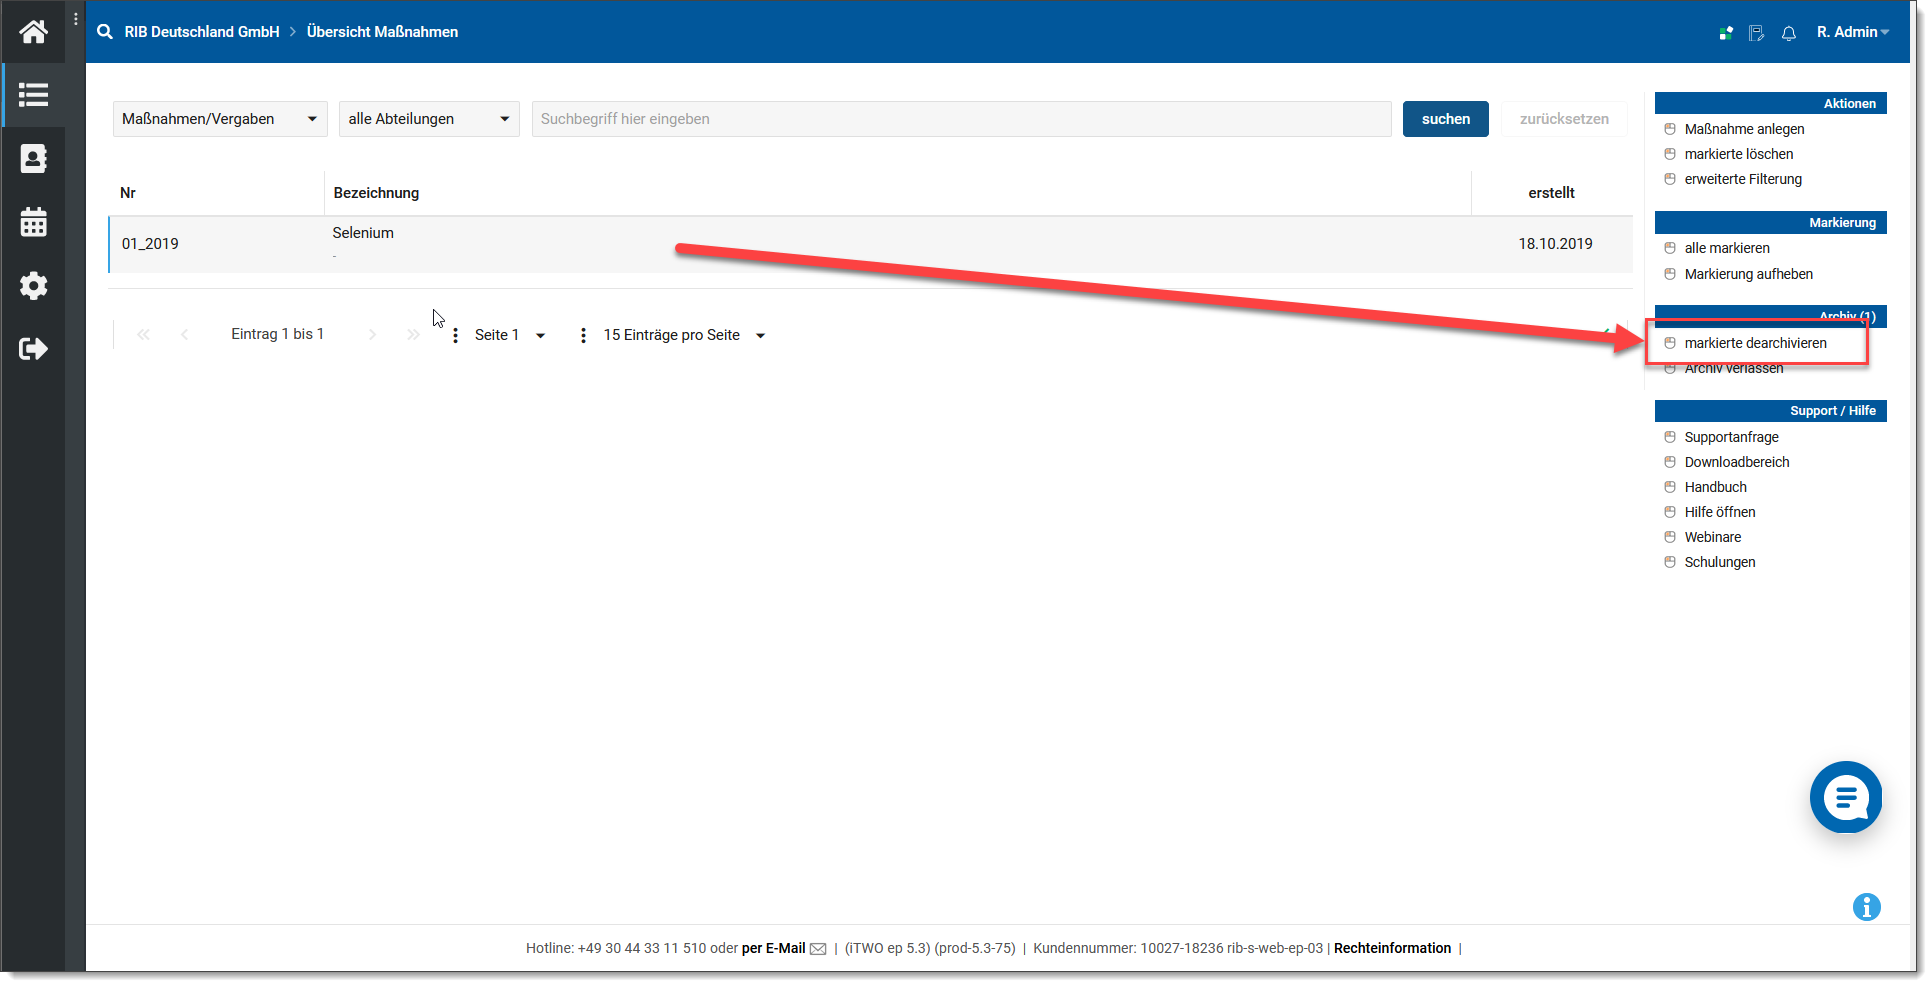Viewport: 1932px width, 987px height.
Task: Click per E-Mail link in footer
Action: click(x=773, y=948)
